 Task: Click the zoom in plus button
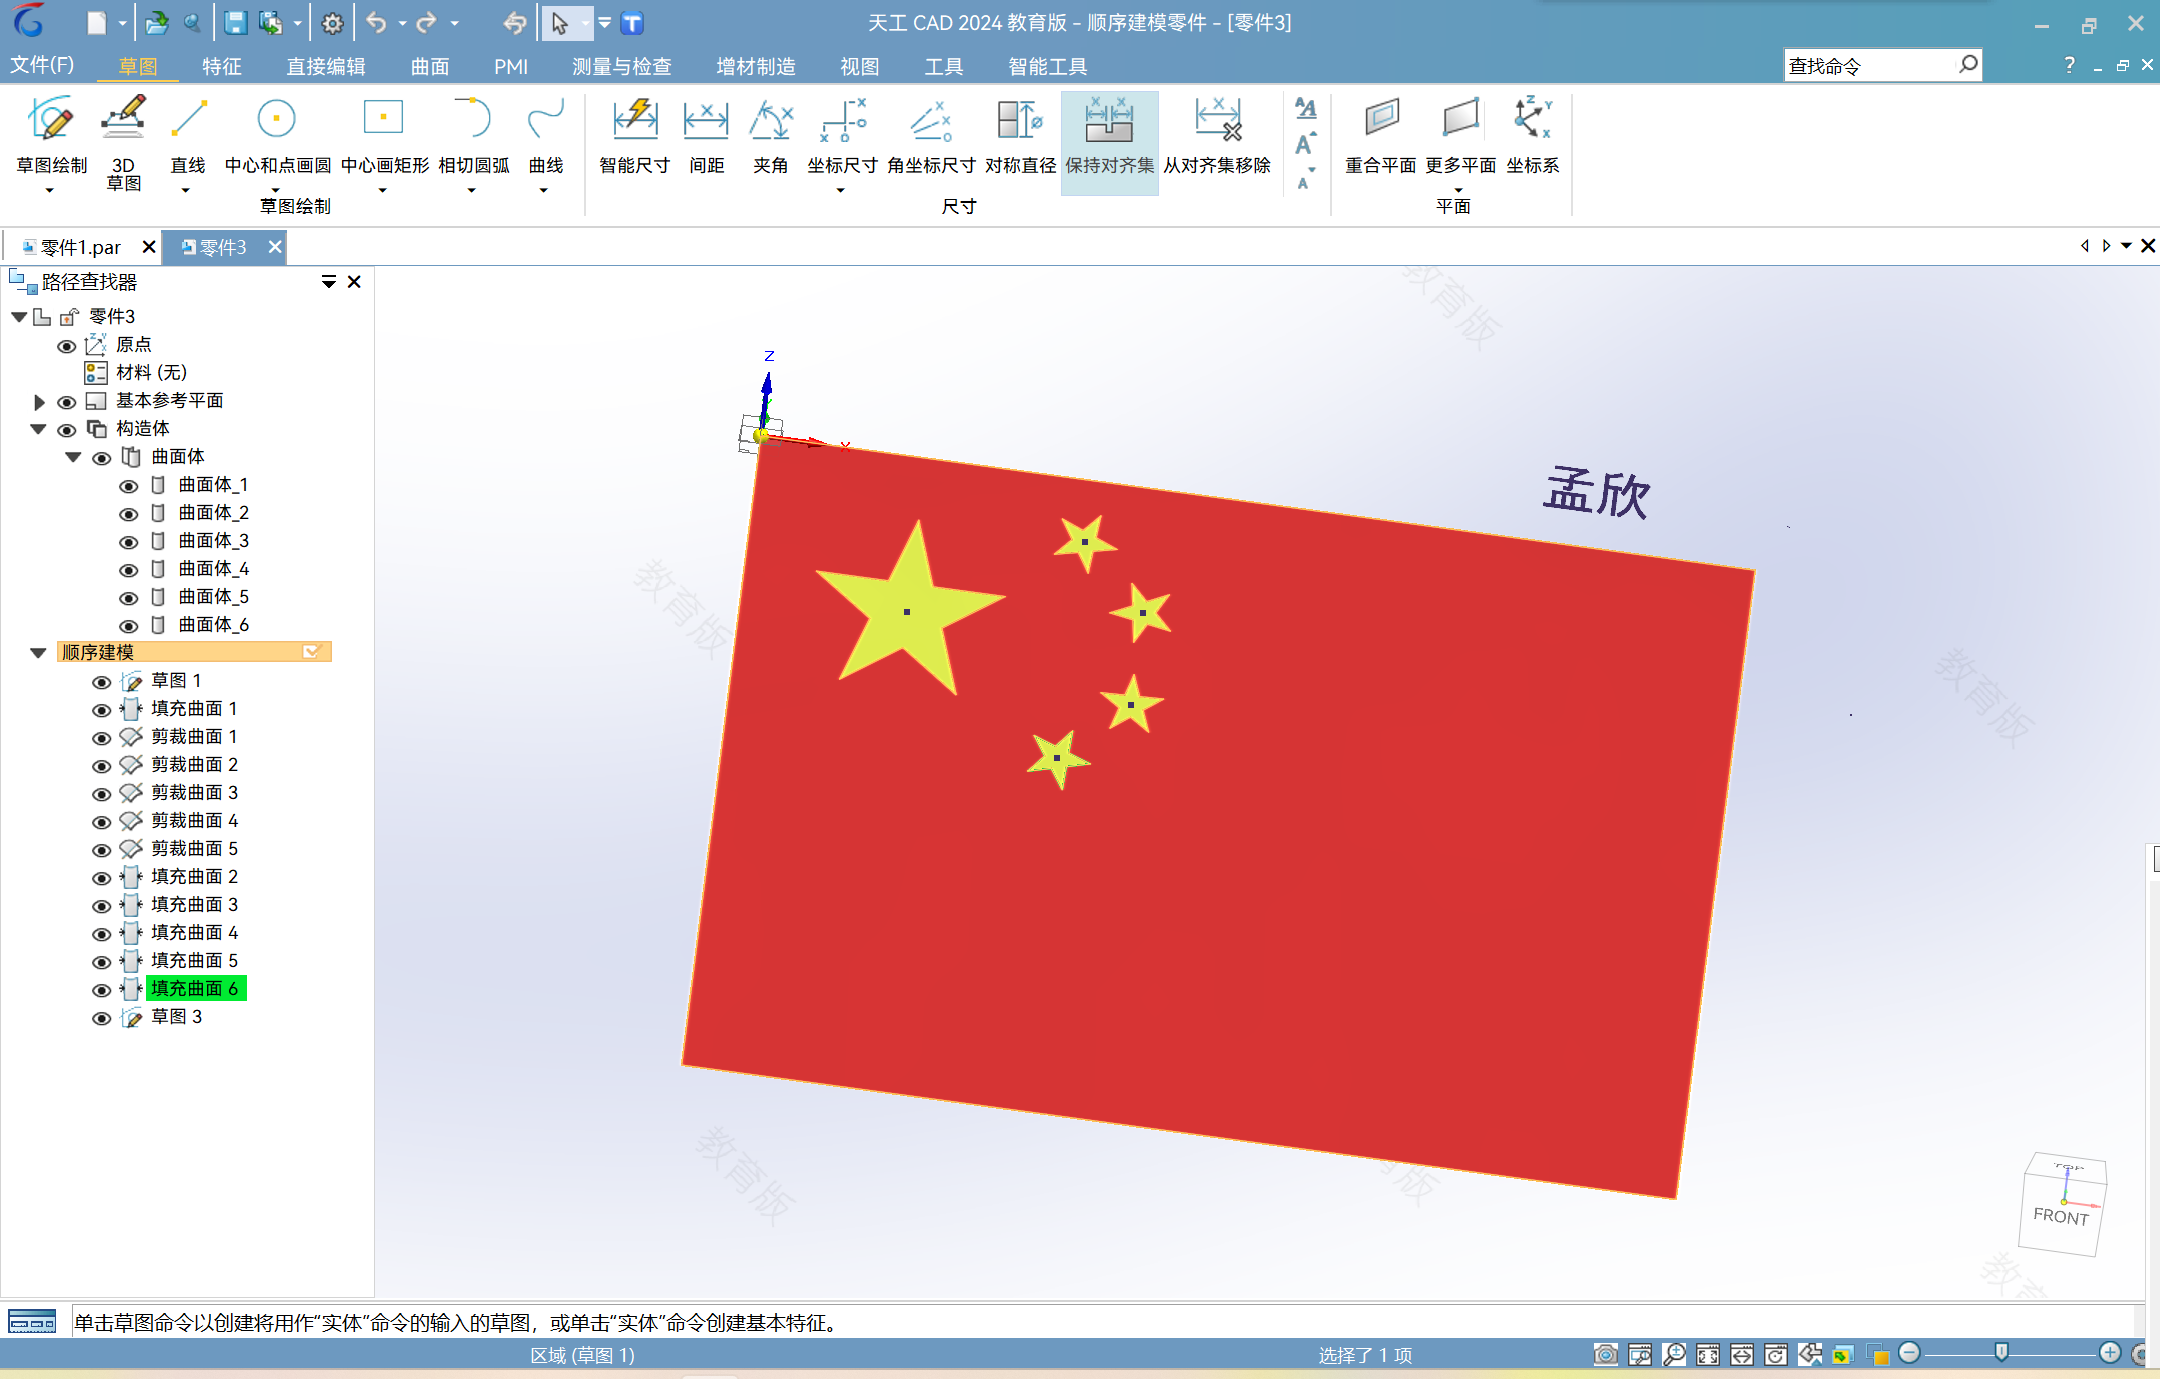(x=2110, y=1353)
